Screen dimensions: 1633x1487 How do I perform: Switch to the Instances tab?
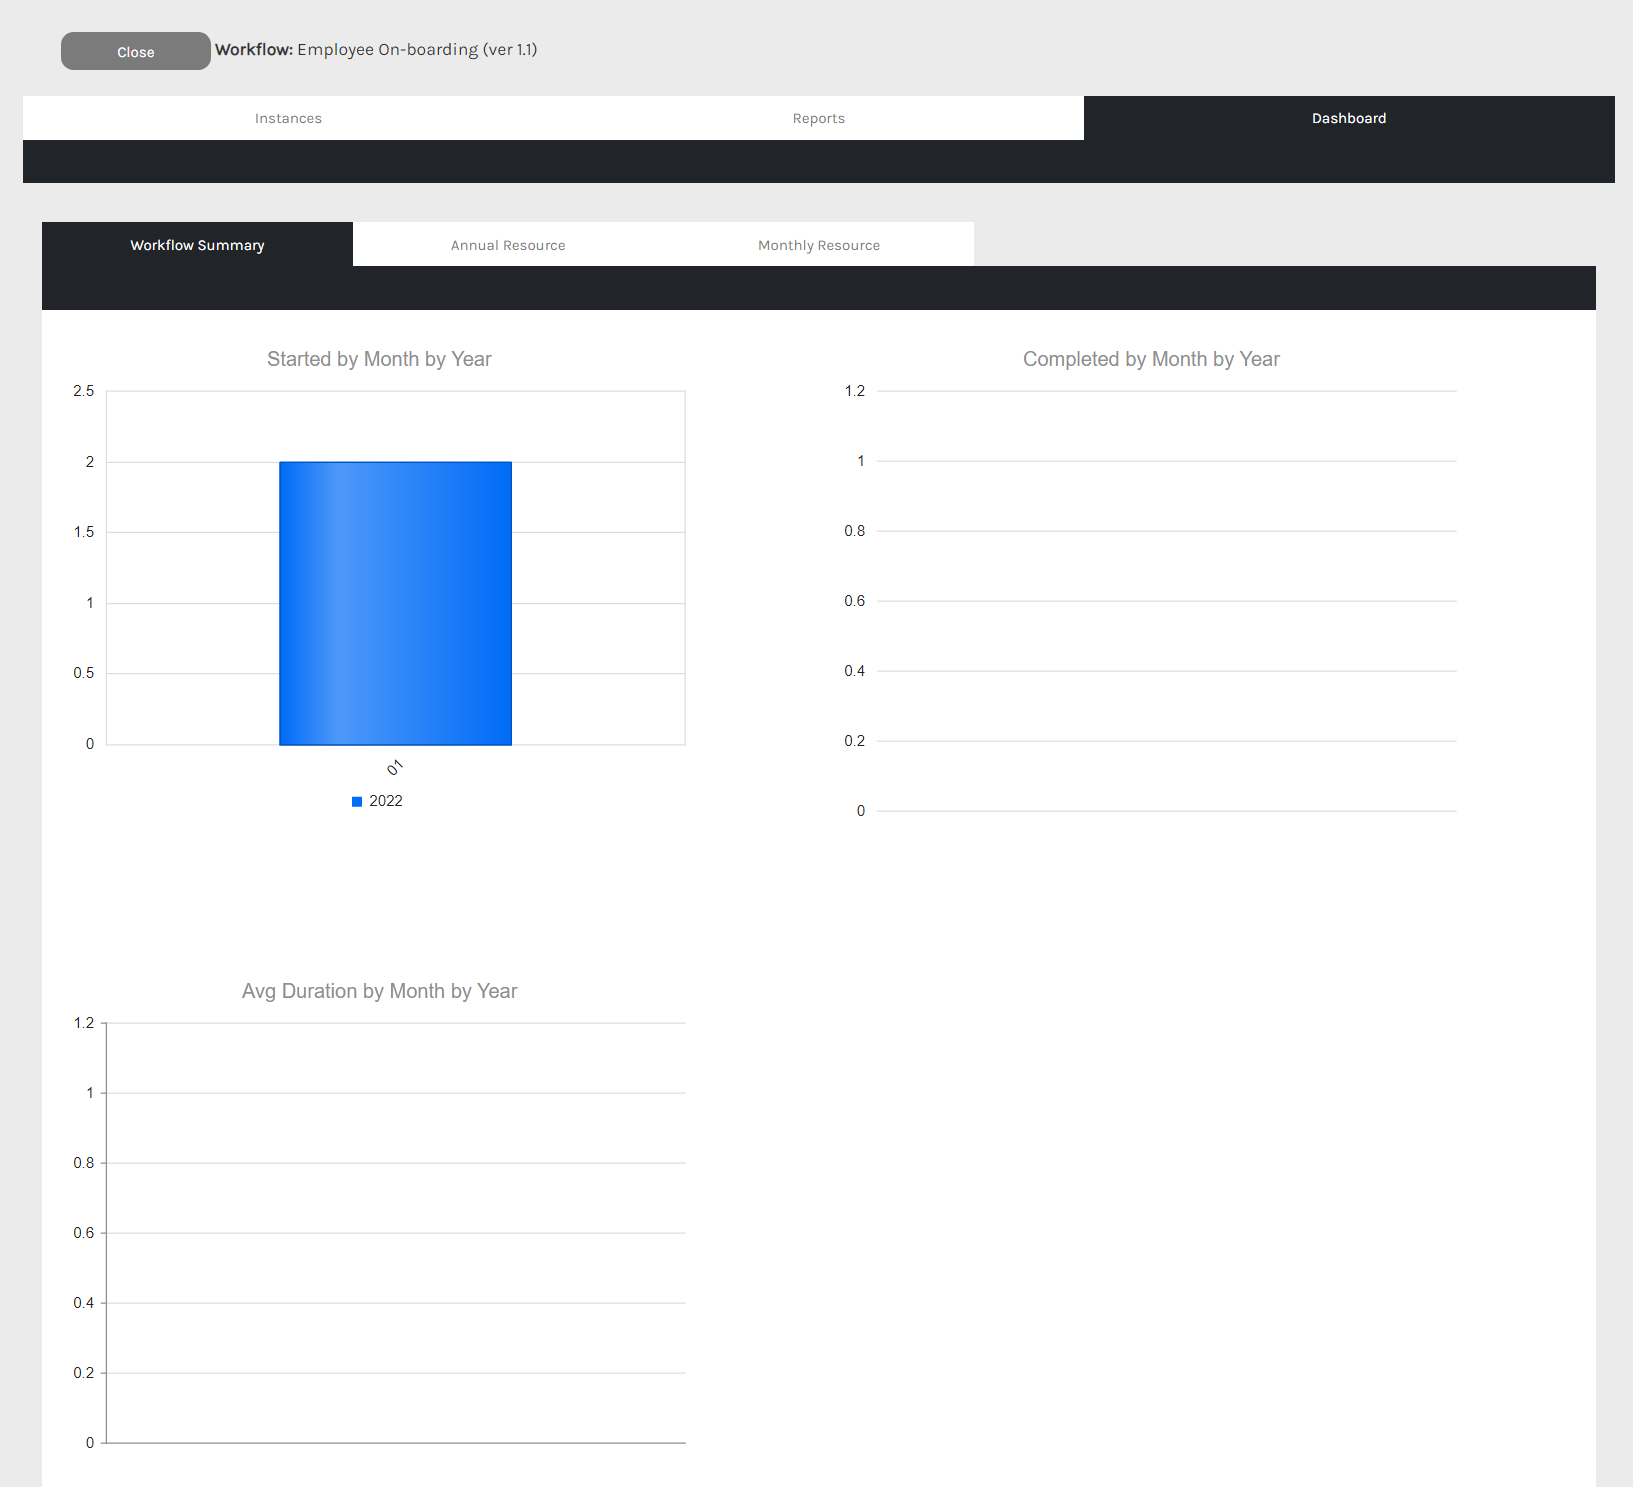click(x=288, y=118)
